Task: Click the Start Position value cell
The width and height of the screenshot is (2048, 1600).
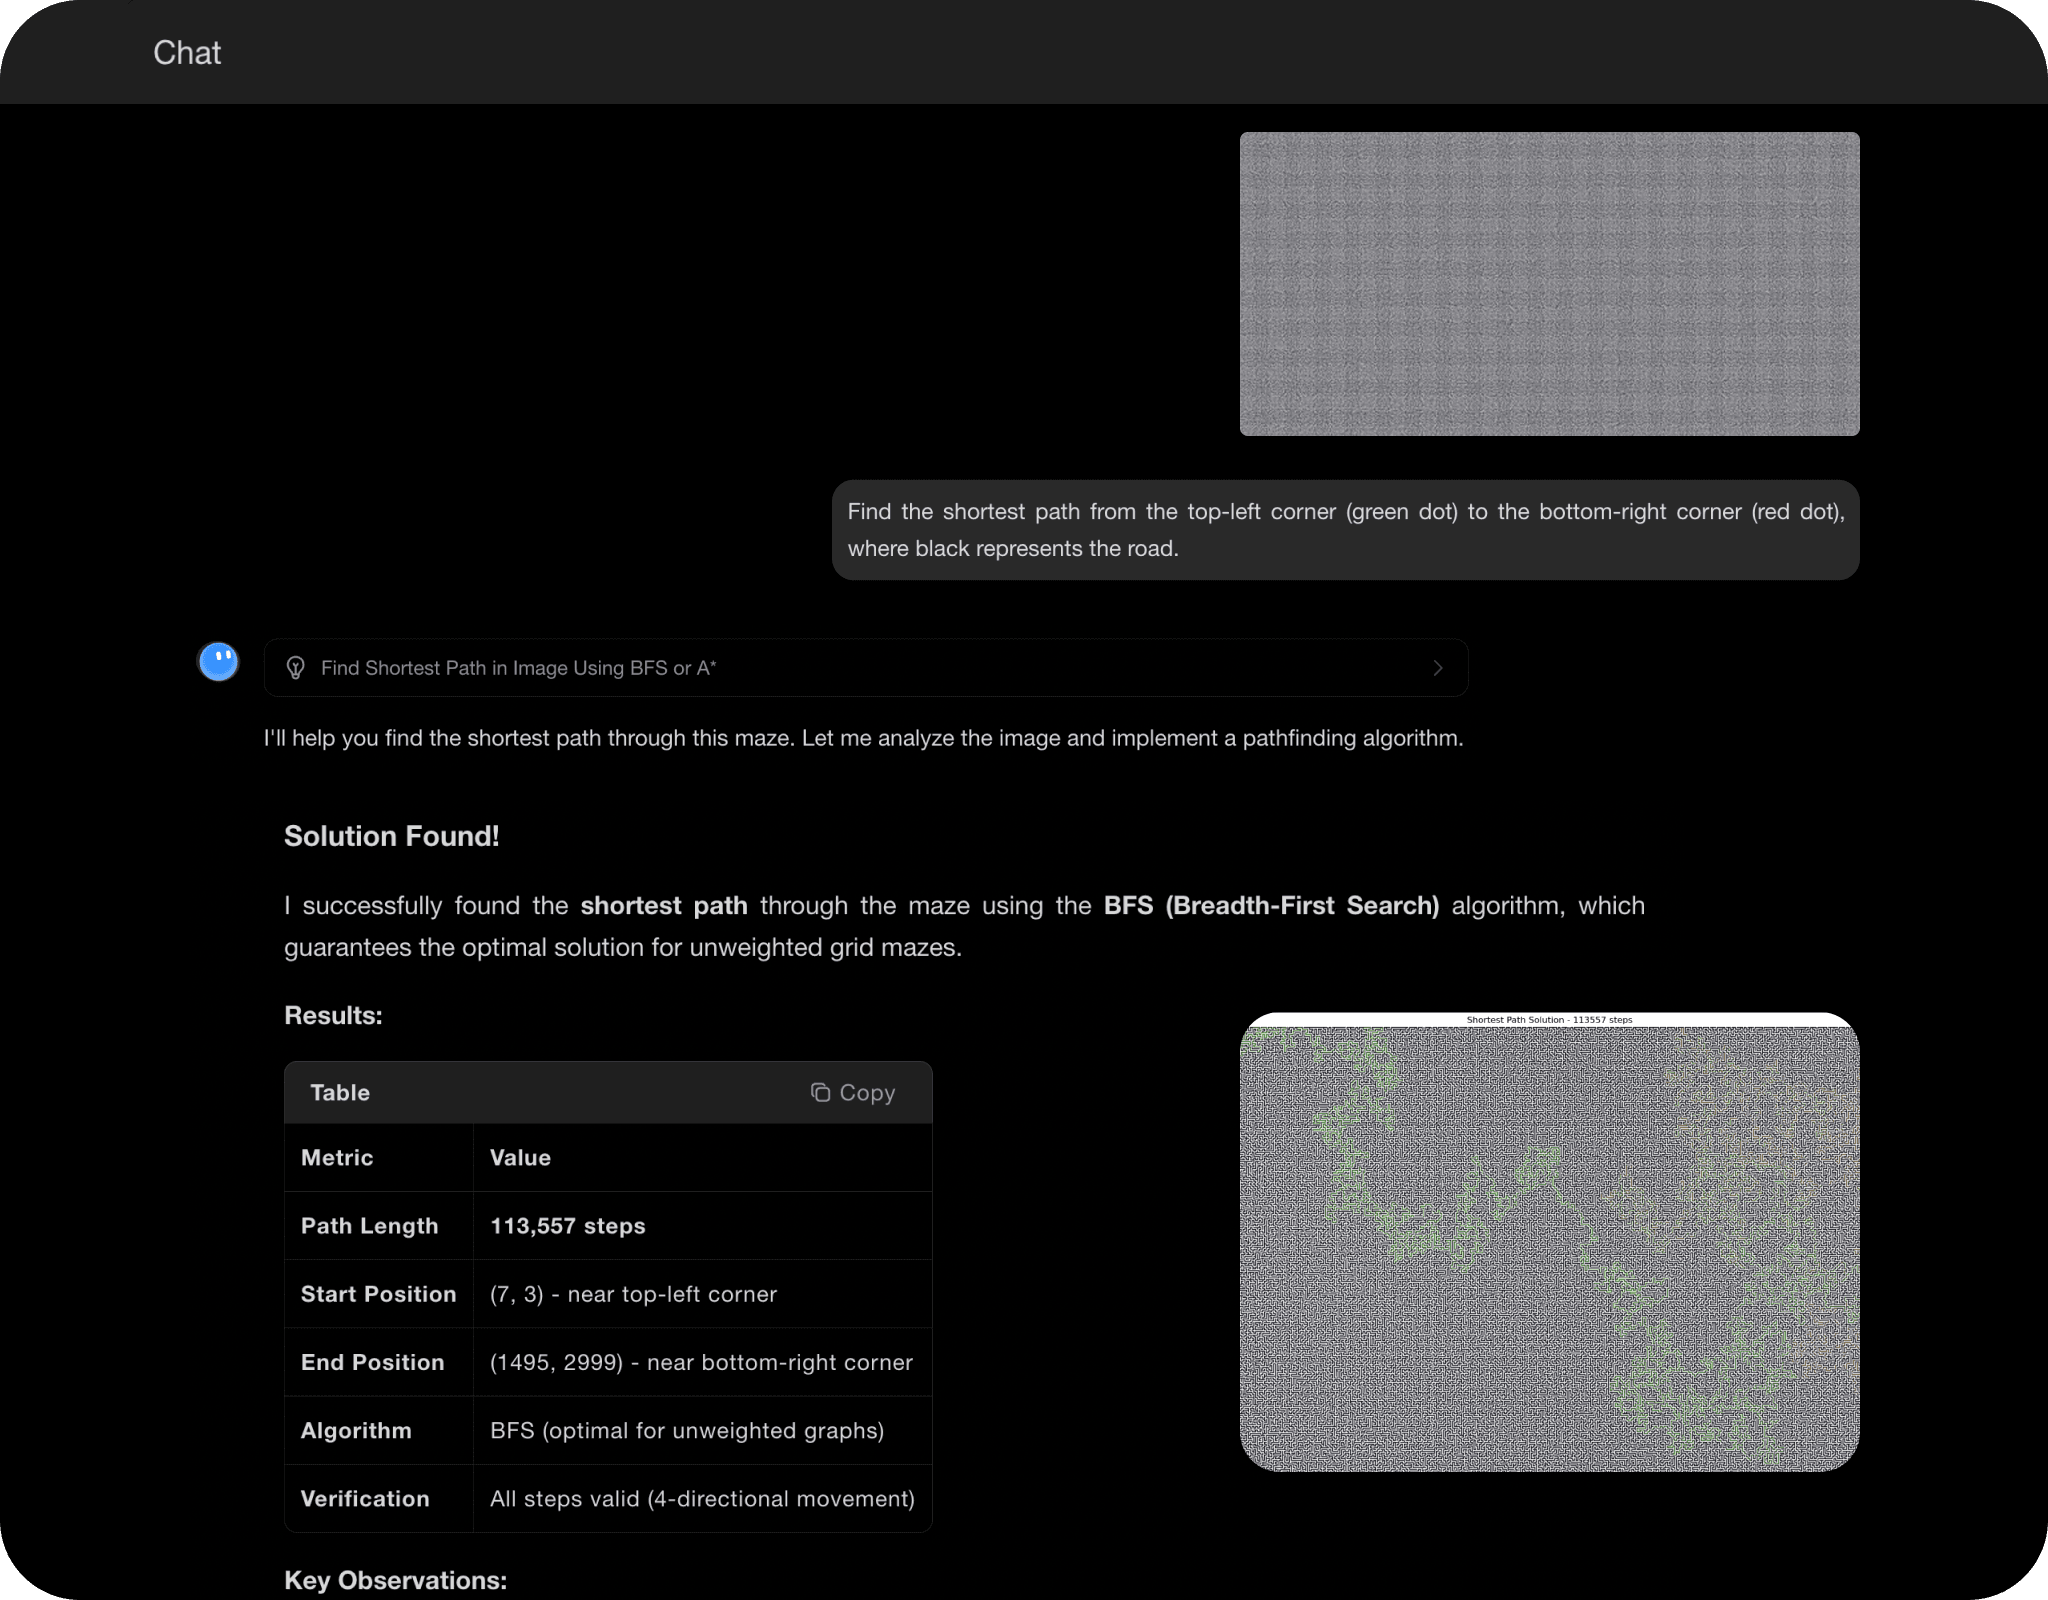Action: point(633,1294)
